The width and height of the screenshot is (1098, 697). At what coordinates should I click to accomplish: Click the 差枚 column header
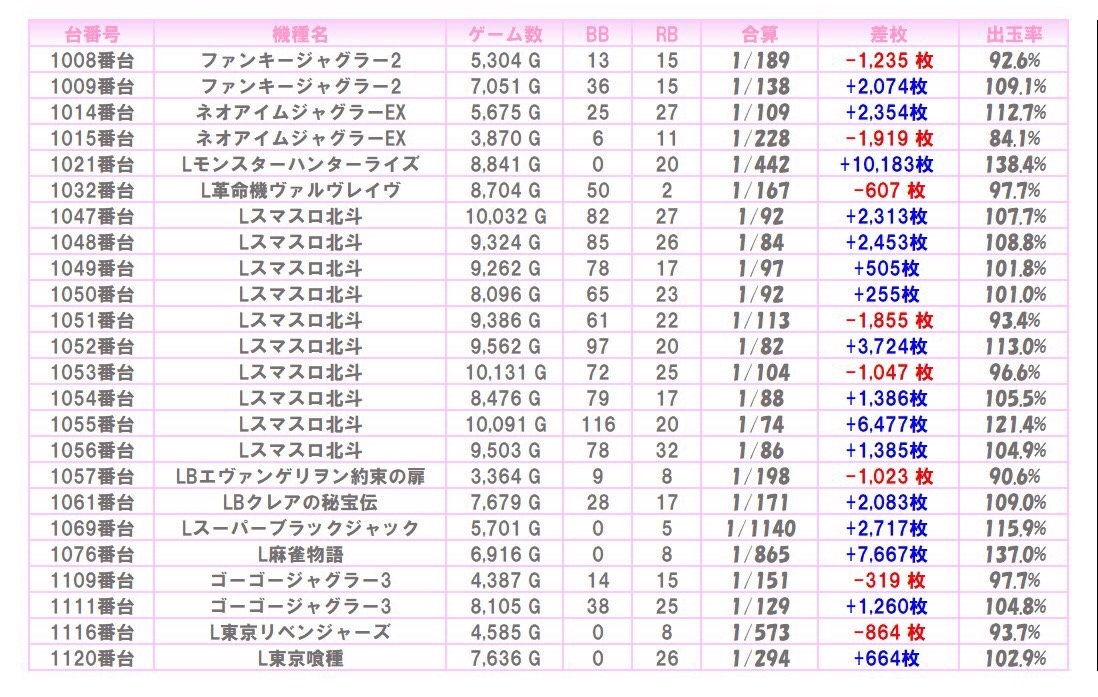coord(886,34)
